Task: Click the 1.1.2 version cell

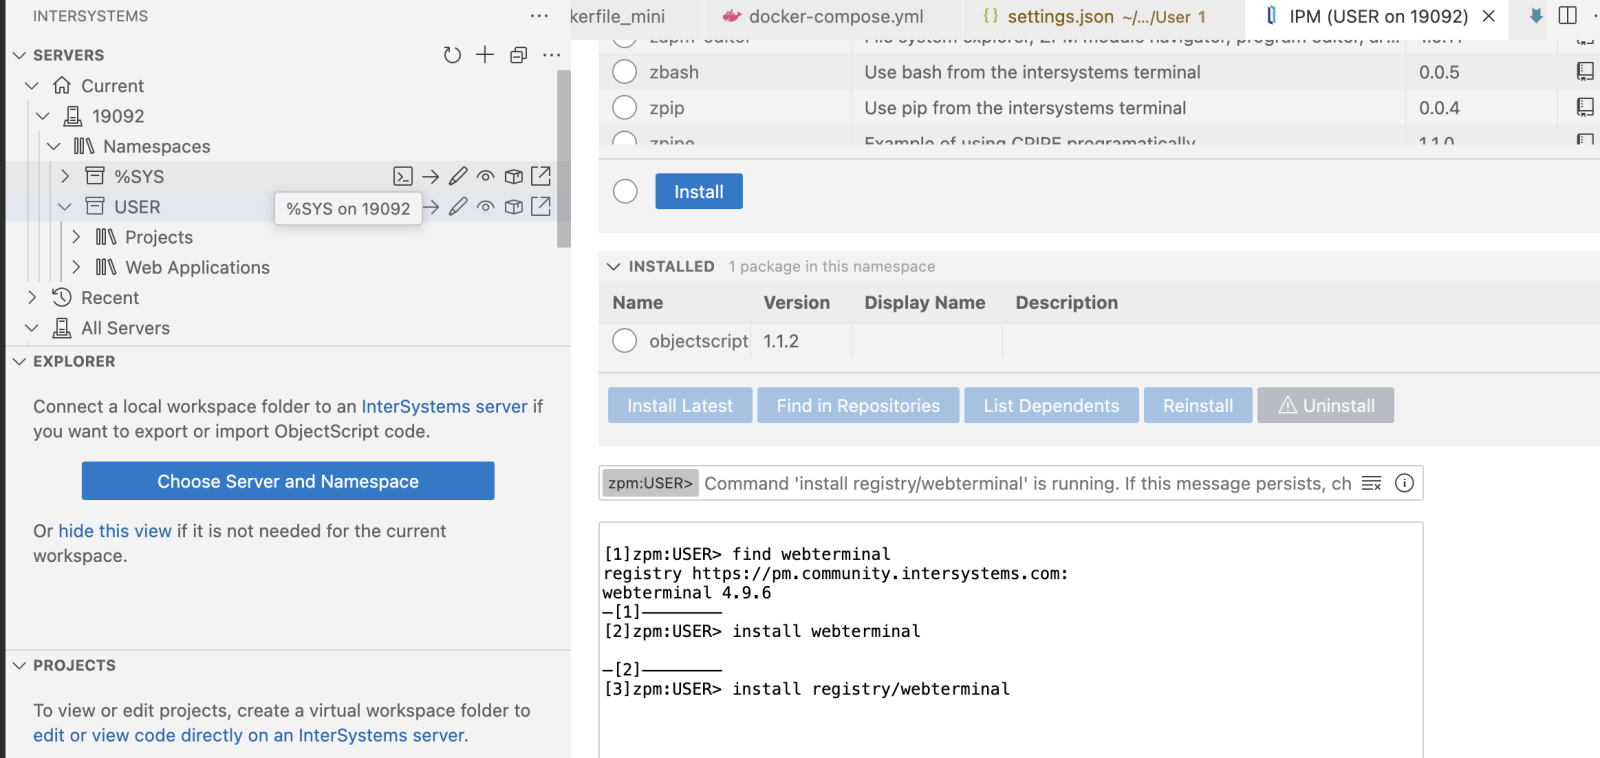Action: (x=781, y=342)
